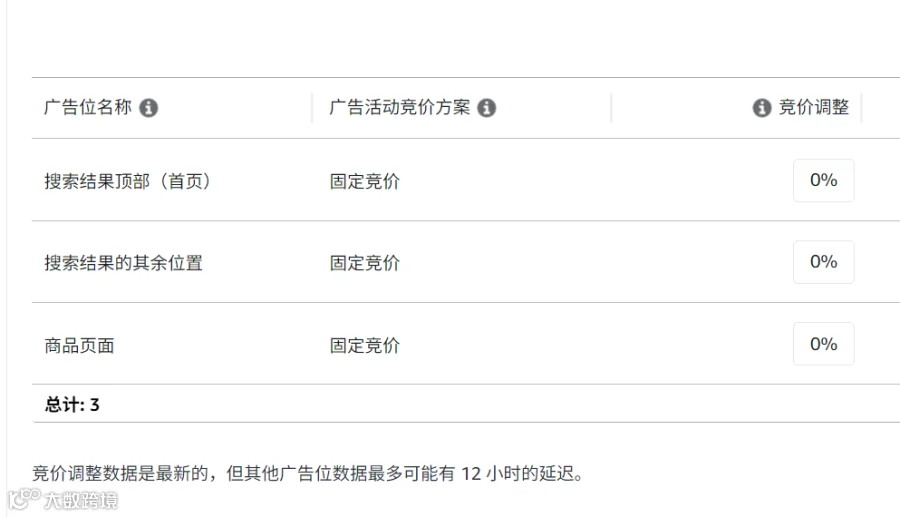Viewport: 900px width, 517px height.
Task: Click 固定竞价 in the 商品页面 row
Action: [x=364, y=346]
